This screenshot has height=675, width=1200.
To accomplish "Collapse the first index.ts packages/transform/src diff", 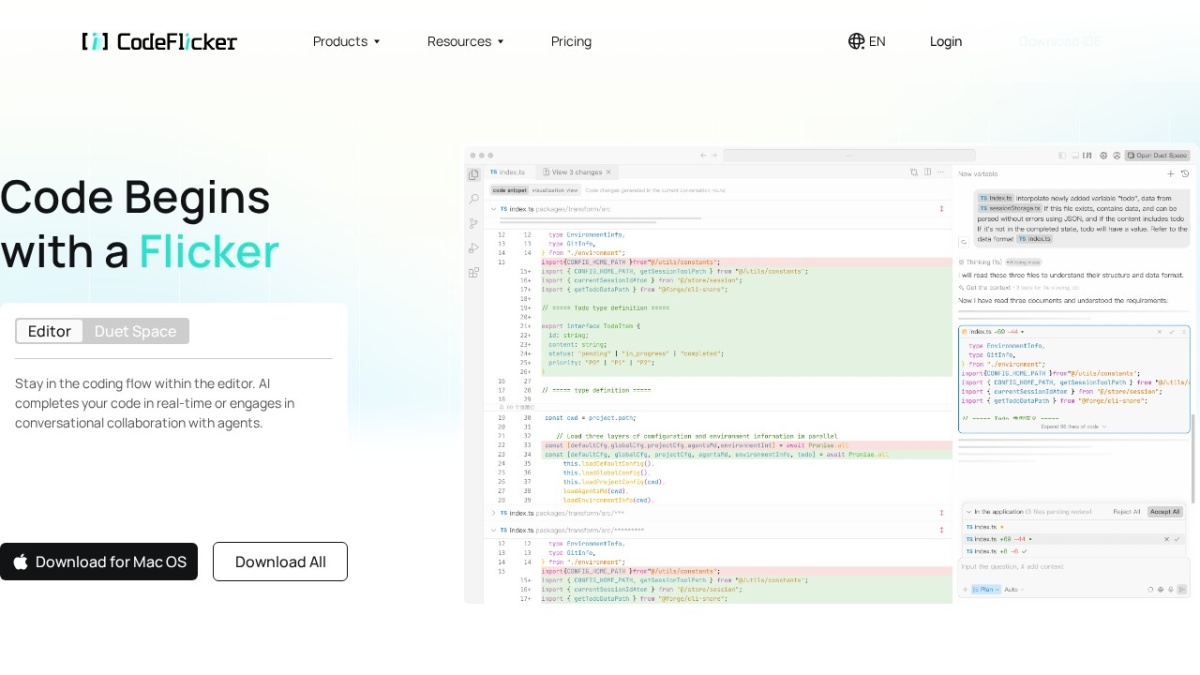I will (x=493, y=209).
